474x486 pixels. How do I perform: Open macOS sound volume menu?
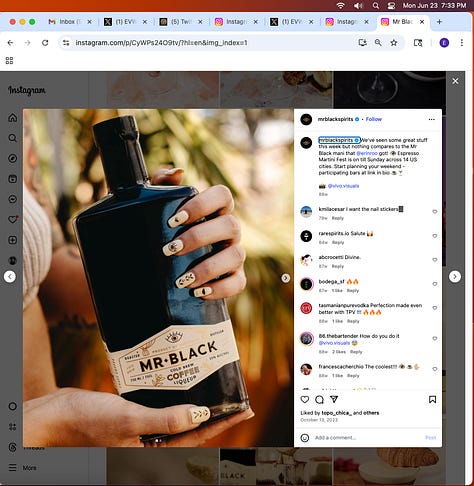358,6
